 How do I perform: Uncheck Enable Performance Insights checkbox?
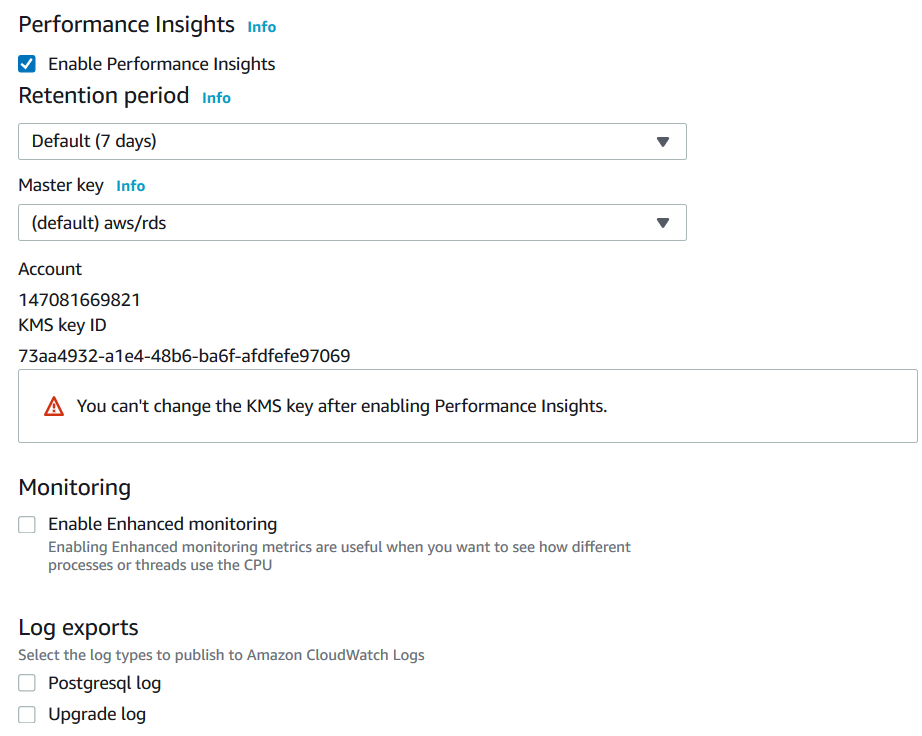28,64
